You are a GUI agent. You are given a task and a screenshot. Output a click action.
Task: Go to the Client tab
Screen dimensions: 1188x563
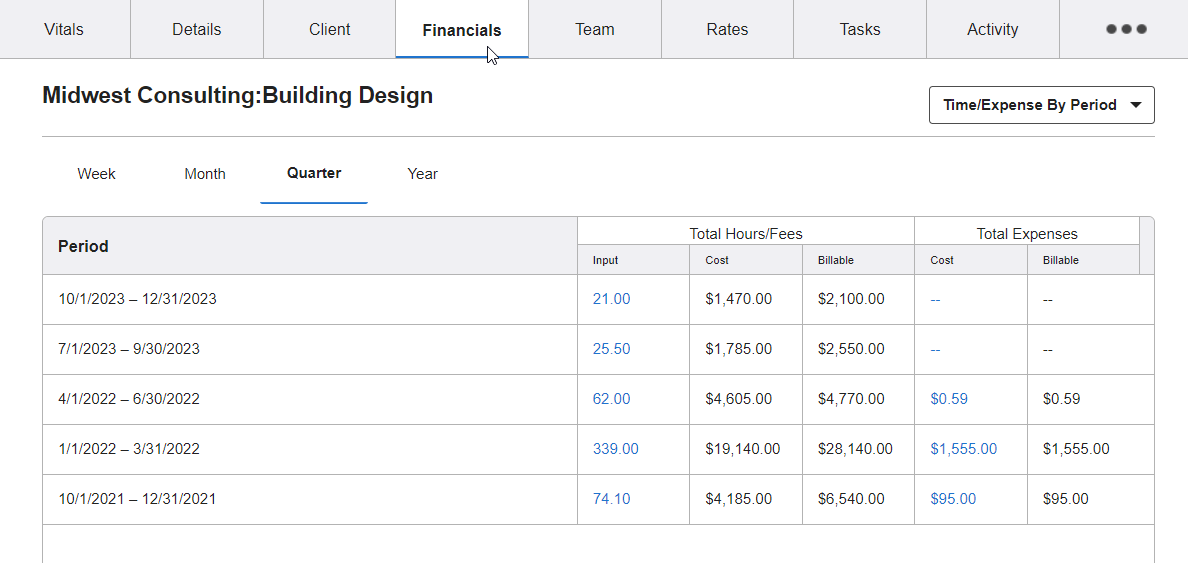coord(329,29)
